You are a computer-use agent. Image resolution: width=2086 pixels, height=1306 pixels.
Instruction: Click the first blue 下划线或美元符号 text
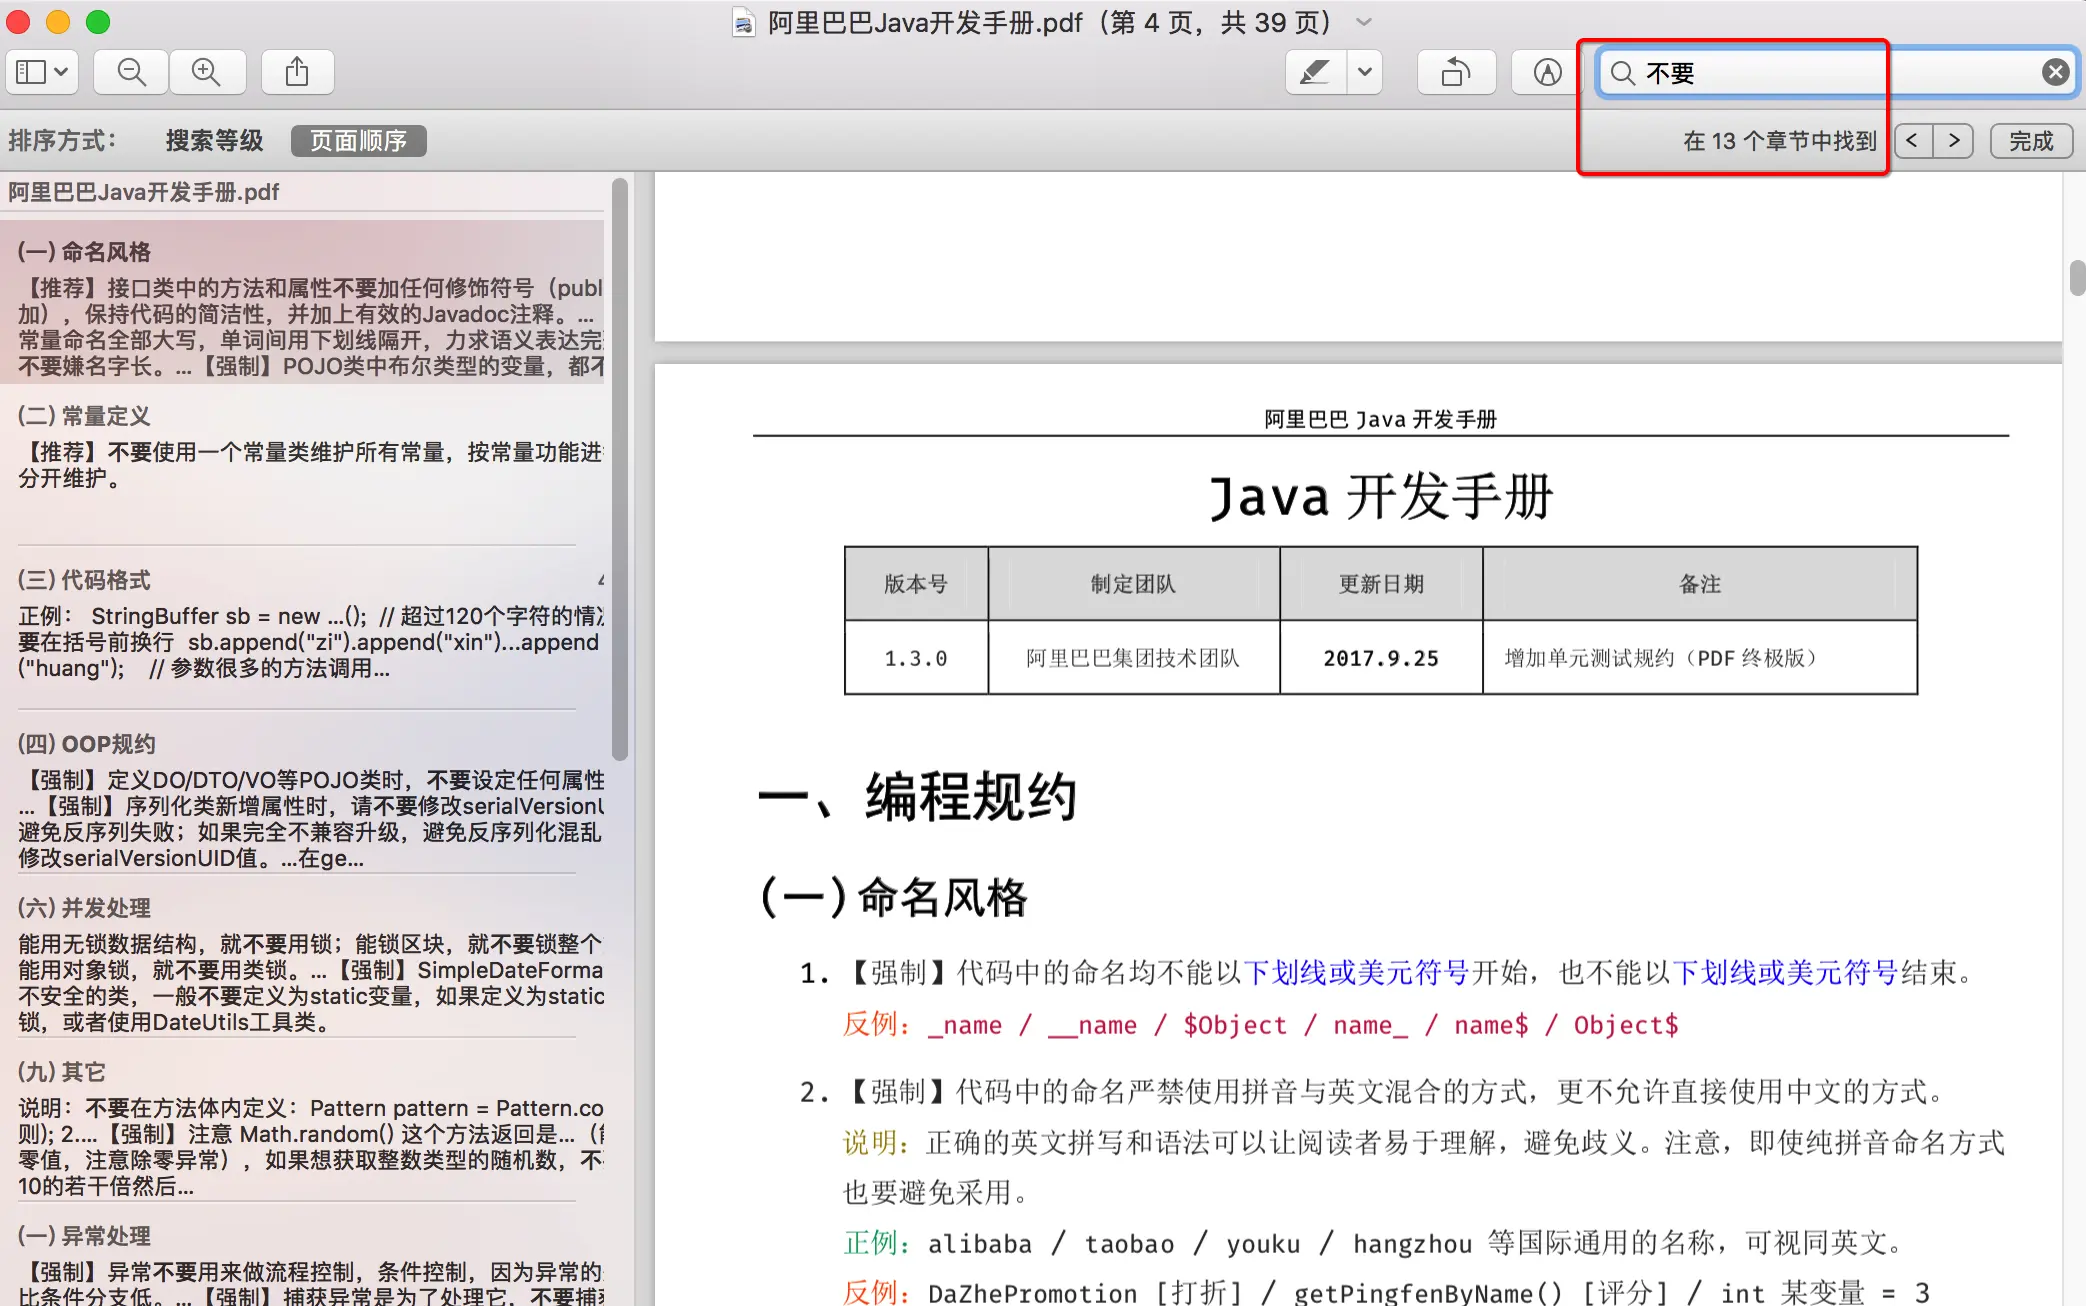point(1356,972)
